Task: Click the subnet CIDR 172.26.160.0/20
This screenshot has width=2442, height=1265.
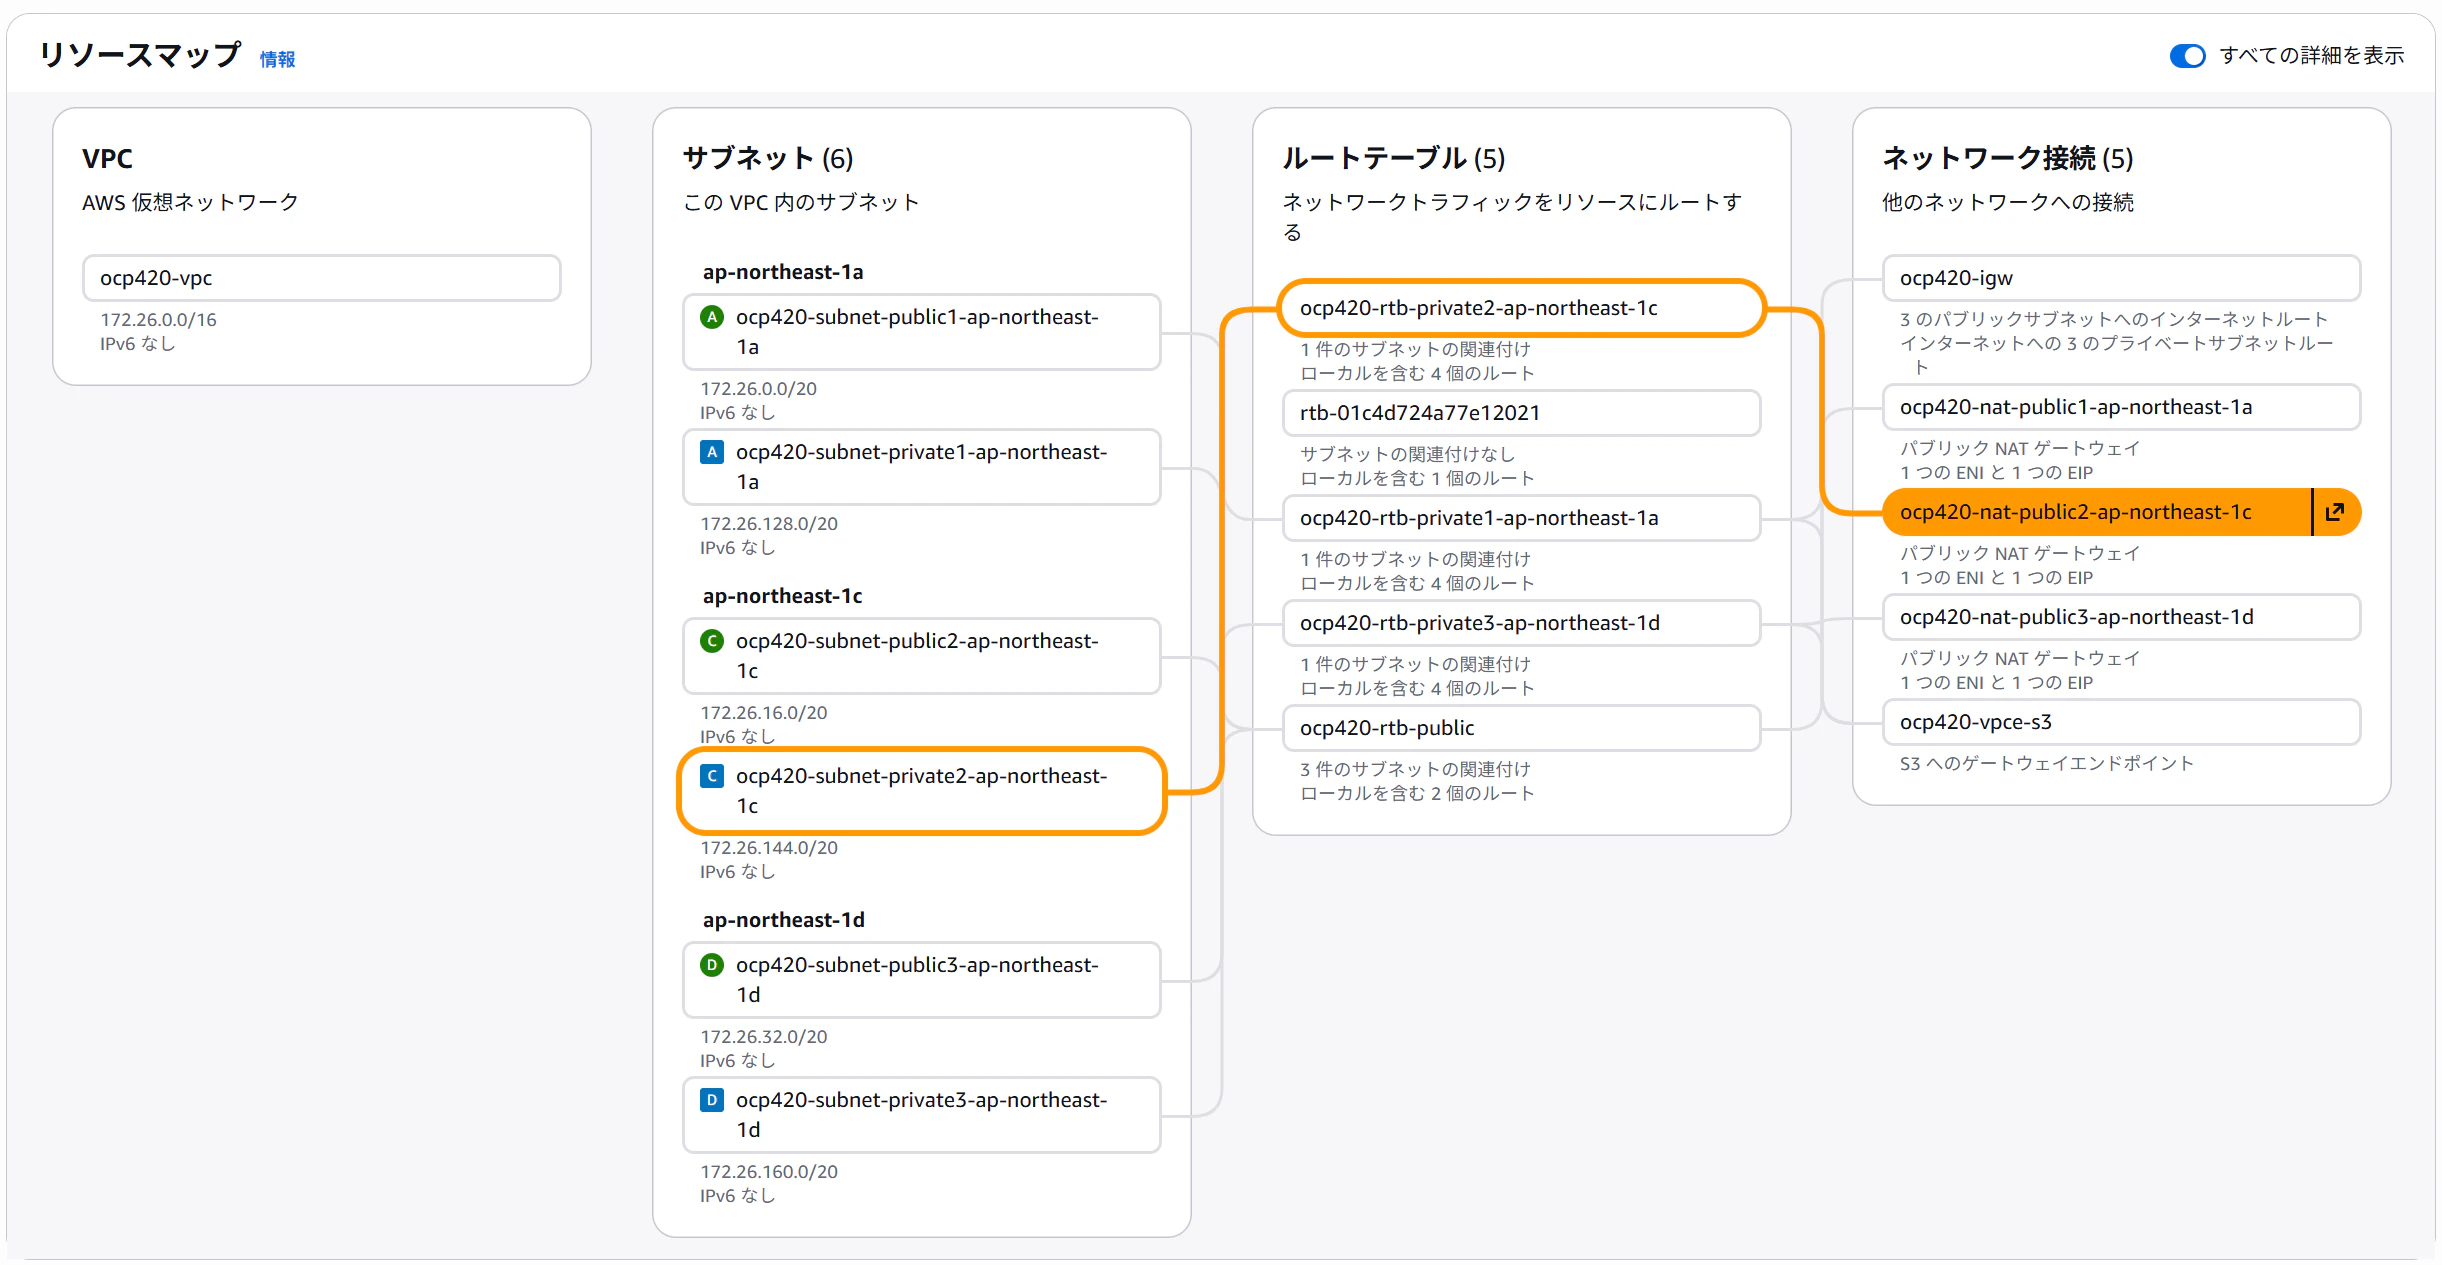Action: (769, 1172)
